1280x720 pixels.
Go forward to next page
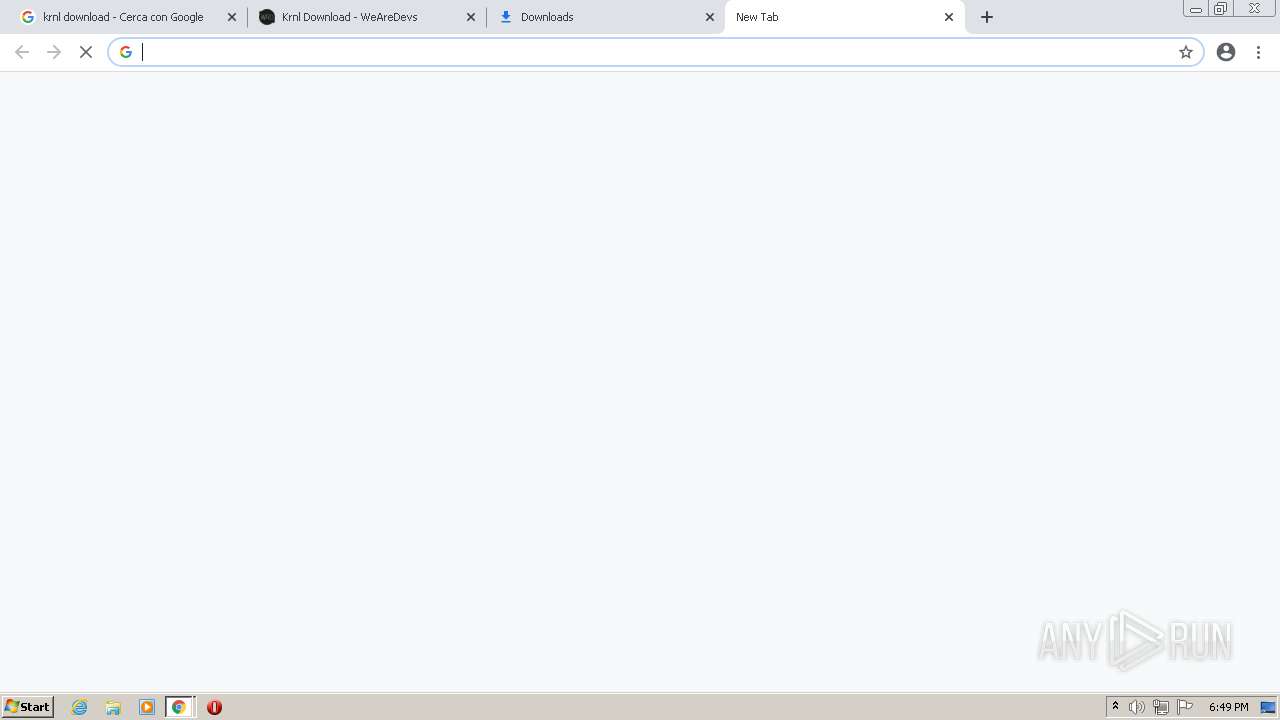[54, 52]
